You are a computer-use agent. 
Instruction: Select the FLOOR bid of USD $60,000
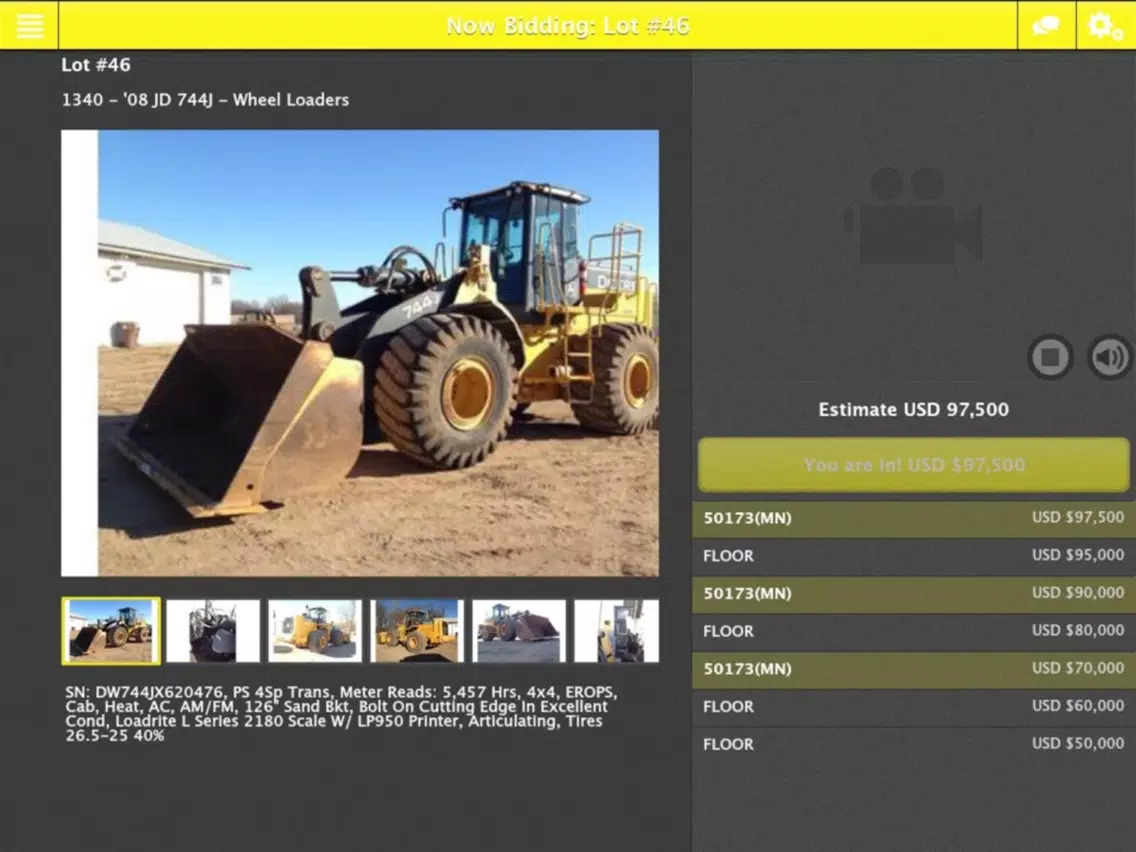[914, 706]
